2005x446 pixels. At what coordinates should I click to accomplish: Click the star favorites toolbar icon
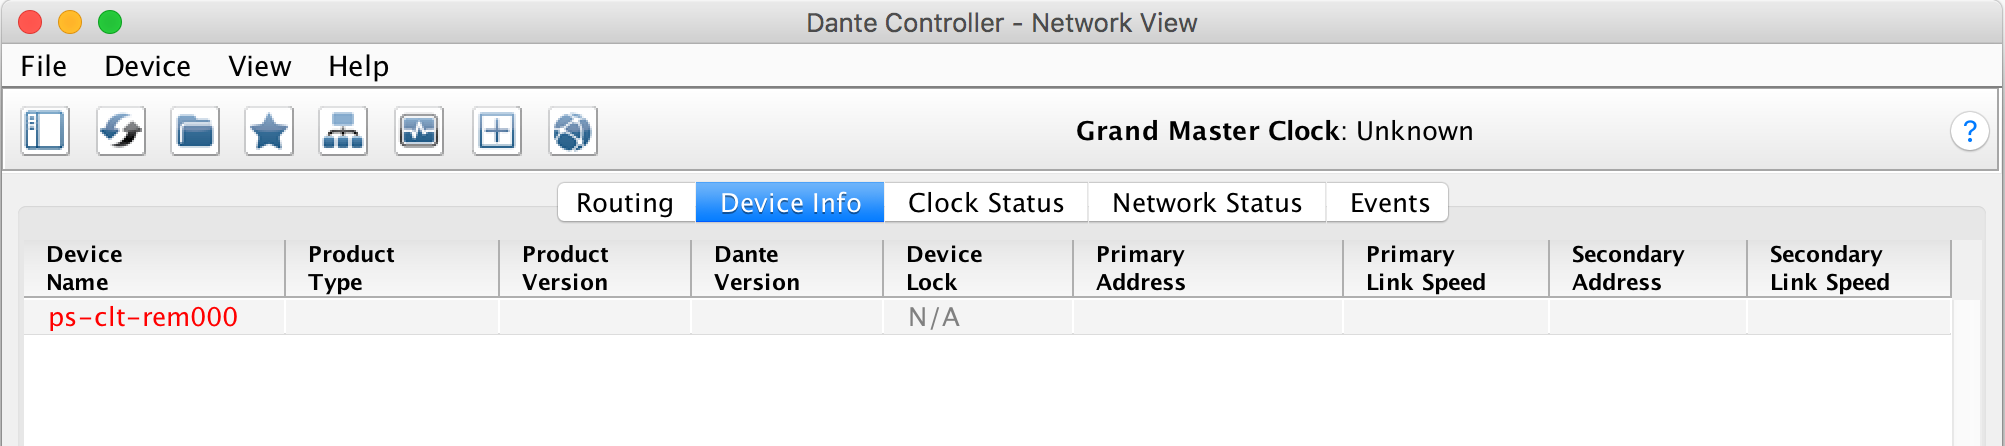pos(269,131)
